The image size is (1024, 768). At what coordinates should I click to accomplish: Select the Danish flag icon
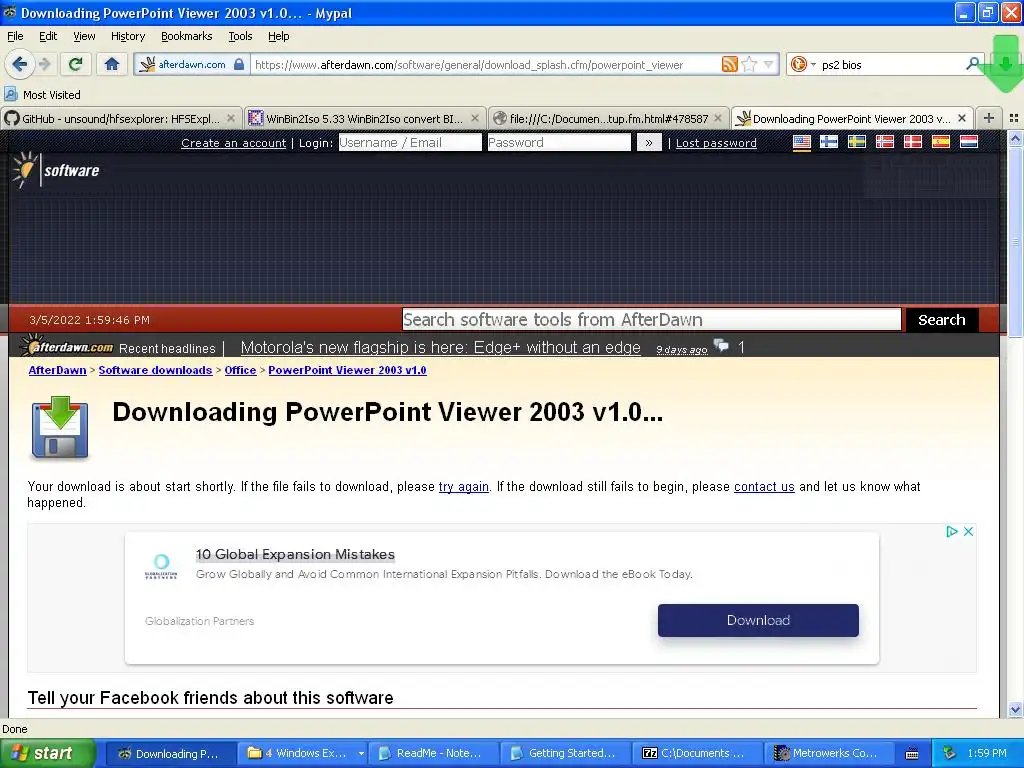tap(913, 142)
